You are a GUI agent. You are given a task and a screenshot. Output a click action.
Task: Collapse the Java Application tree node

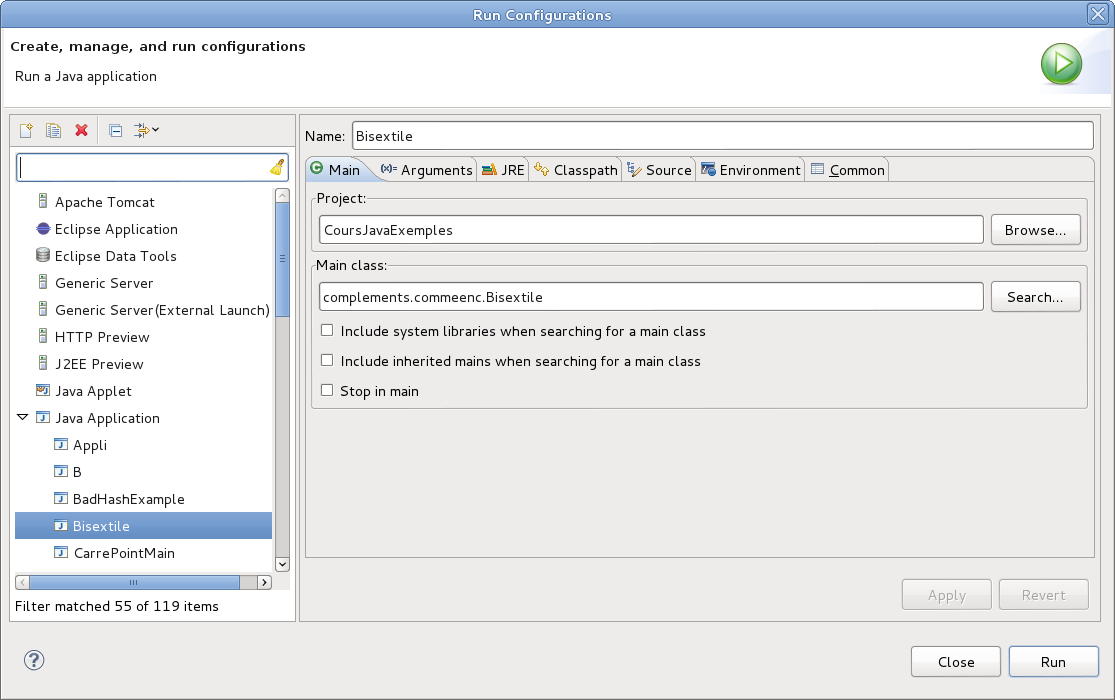23,418
